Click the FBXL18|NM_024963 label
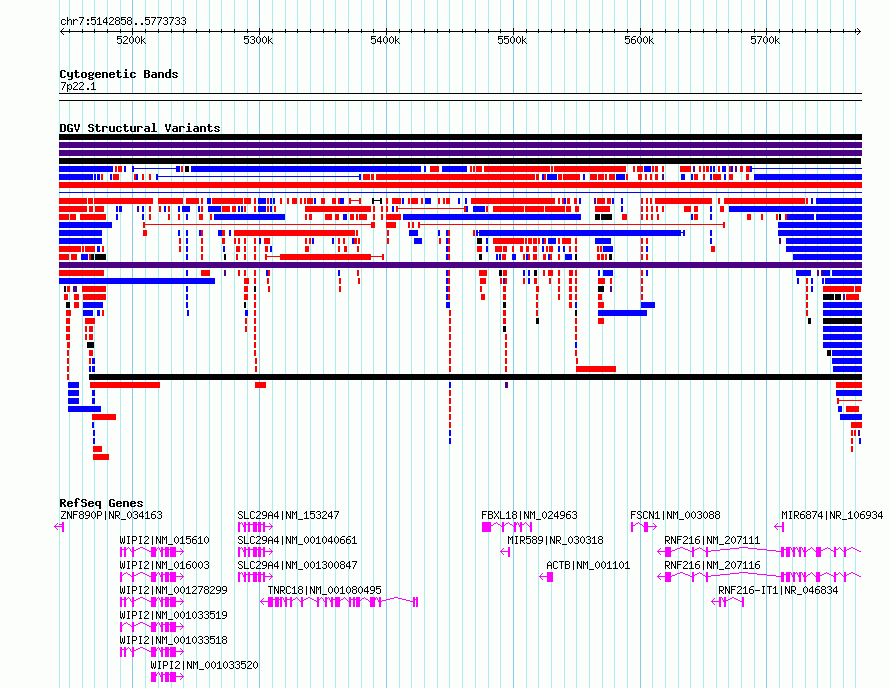The width and height of the screenshot is (890, 688). click(529, 515)
